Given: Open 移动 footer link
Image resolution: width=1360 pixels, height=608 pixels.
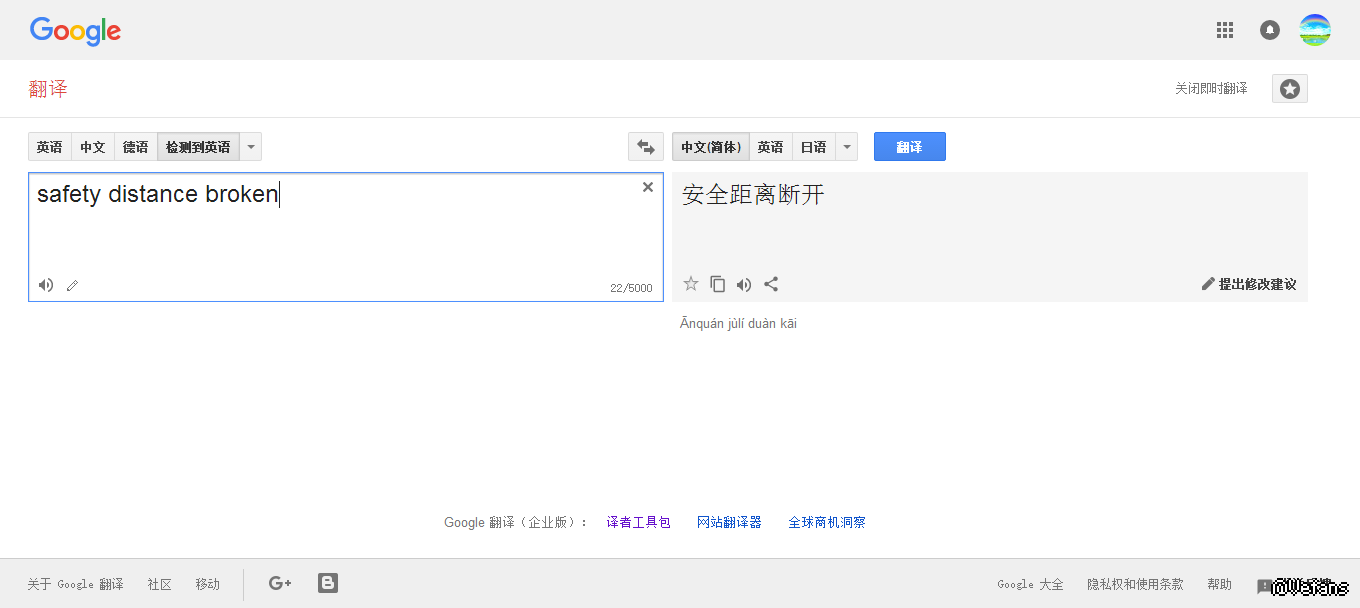Looking at the screenshot, I should click(208, 584).
